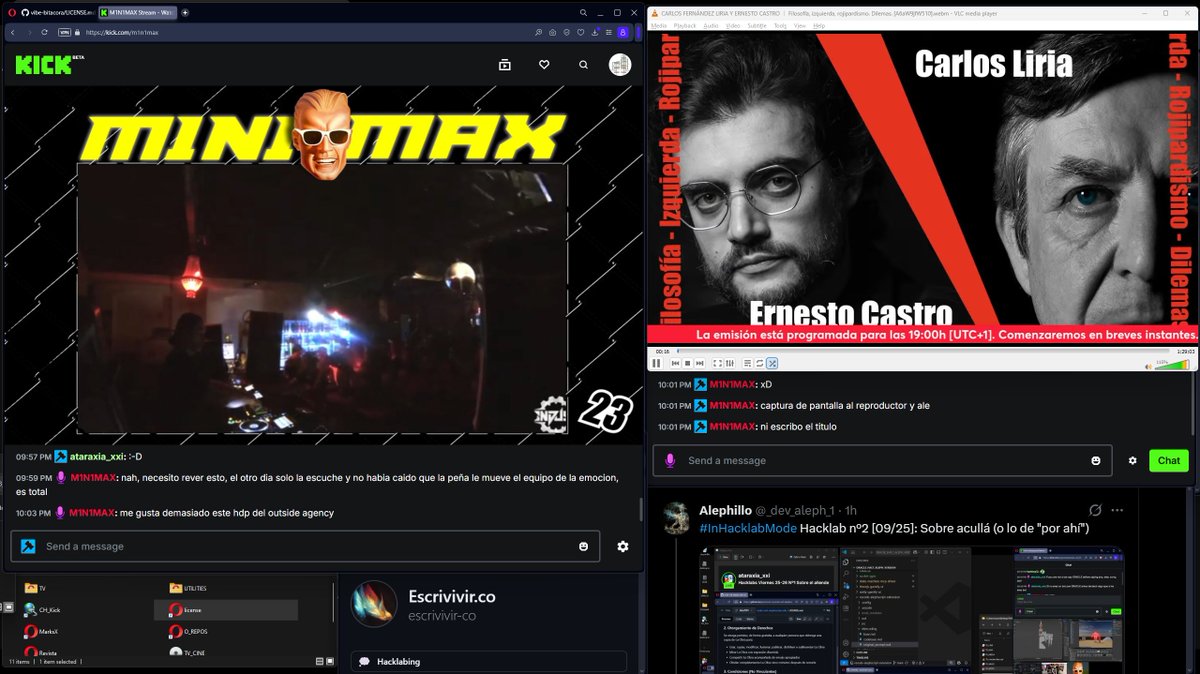Open left chat settings gear

(623, 546)
